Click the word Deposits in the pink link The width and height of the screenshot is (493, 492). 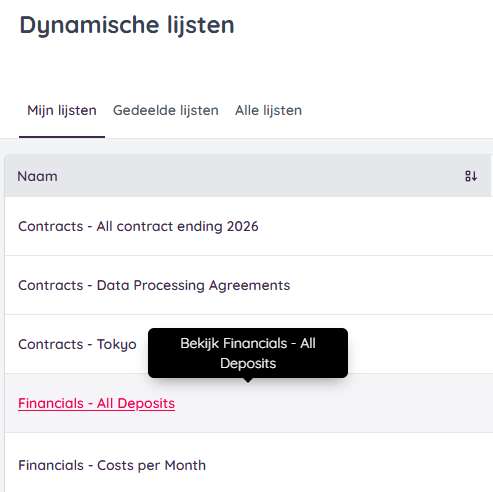click(146, 404)
